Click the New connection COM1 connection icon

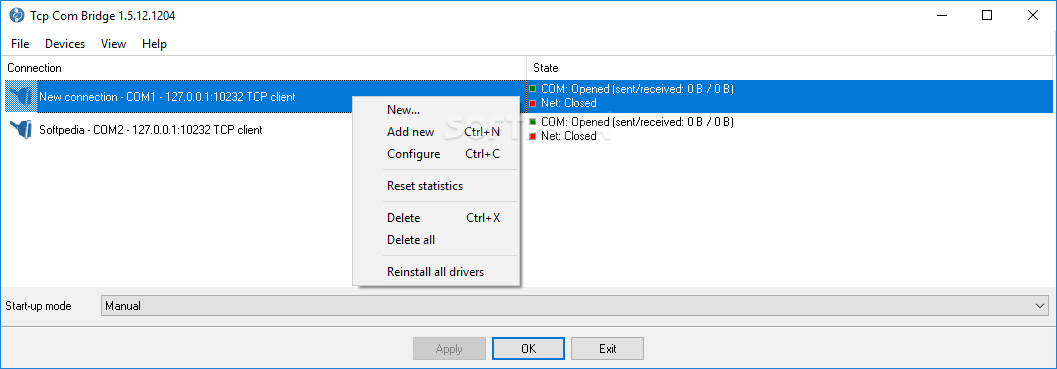coord(20,96)
